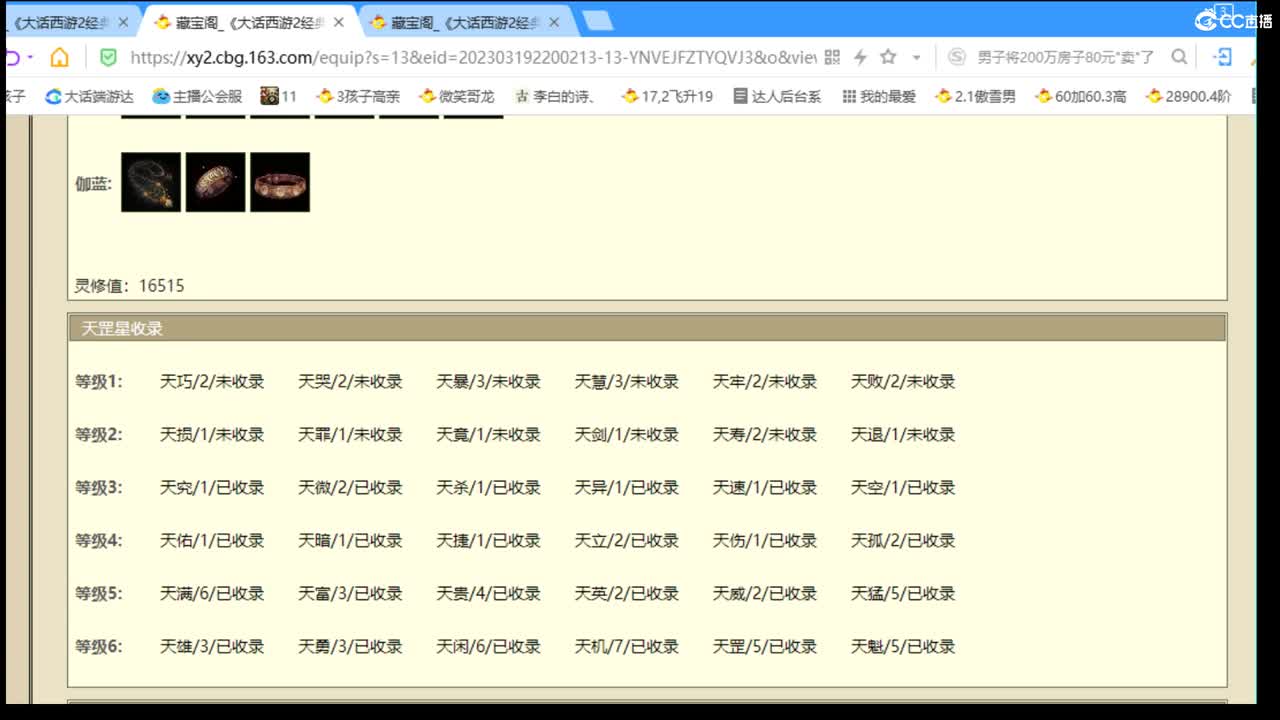Click the magnifier search icon in the toolbar
This screenshot has width=1280, height=720.
(1178, 57)
